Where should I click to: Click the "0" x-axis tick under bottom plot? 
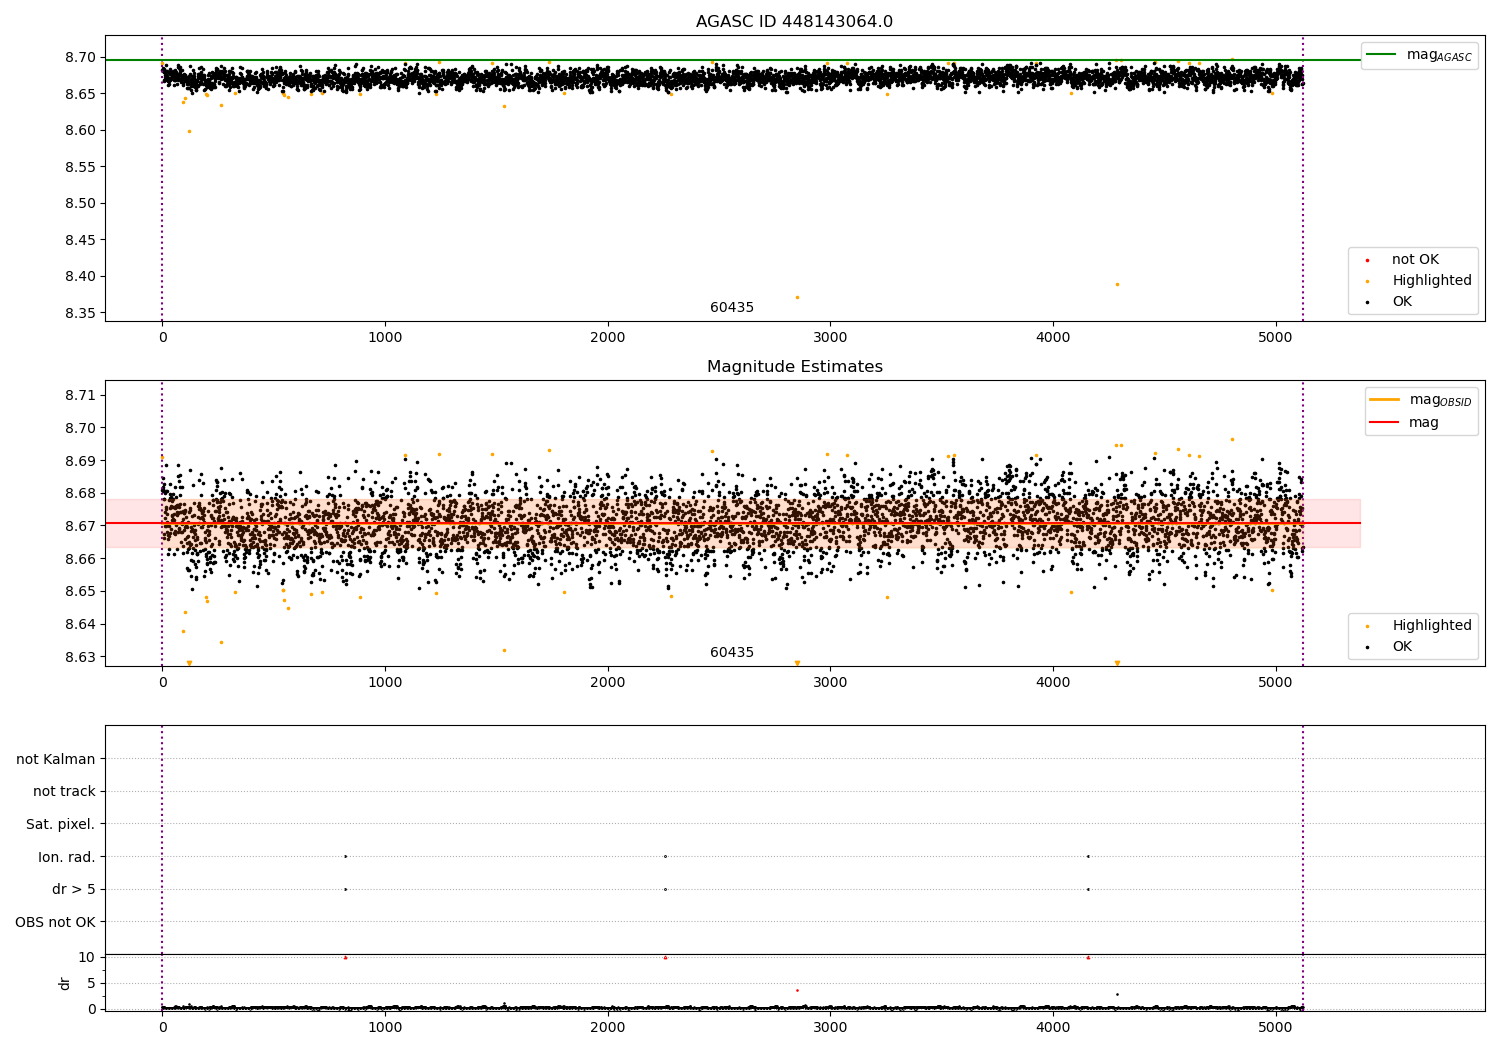point(162,1027)
